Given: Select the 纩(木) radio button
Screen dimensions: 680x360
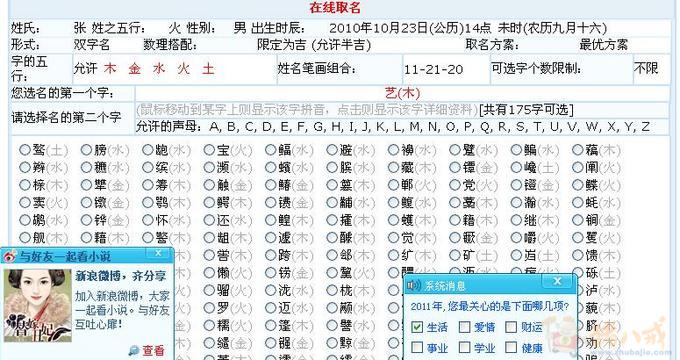Looking at the screenshot, I should 394,255.
